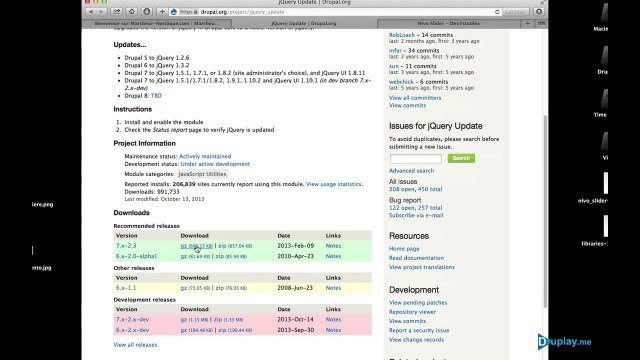Image resolution: width=640 pixels, height=360 pixels.
Task: Add bookmark with the plus toolbar button
Action: [162, 12]
